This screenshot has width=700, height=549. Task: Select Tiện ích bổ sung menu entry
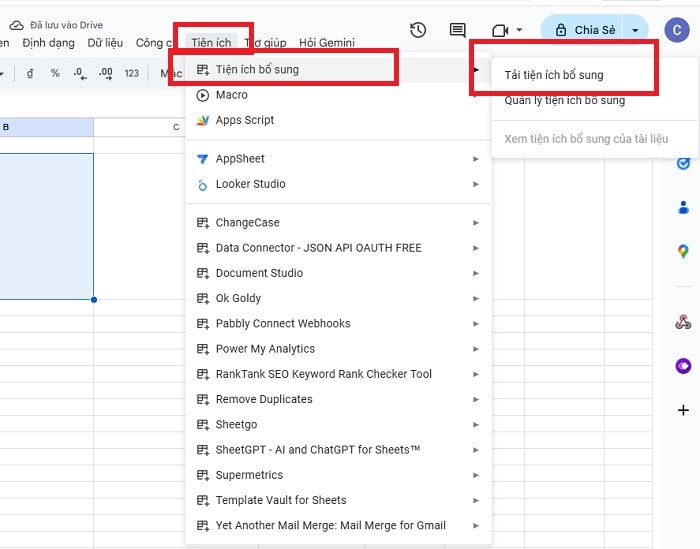tap(338, 70)
